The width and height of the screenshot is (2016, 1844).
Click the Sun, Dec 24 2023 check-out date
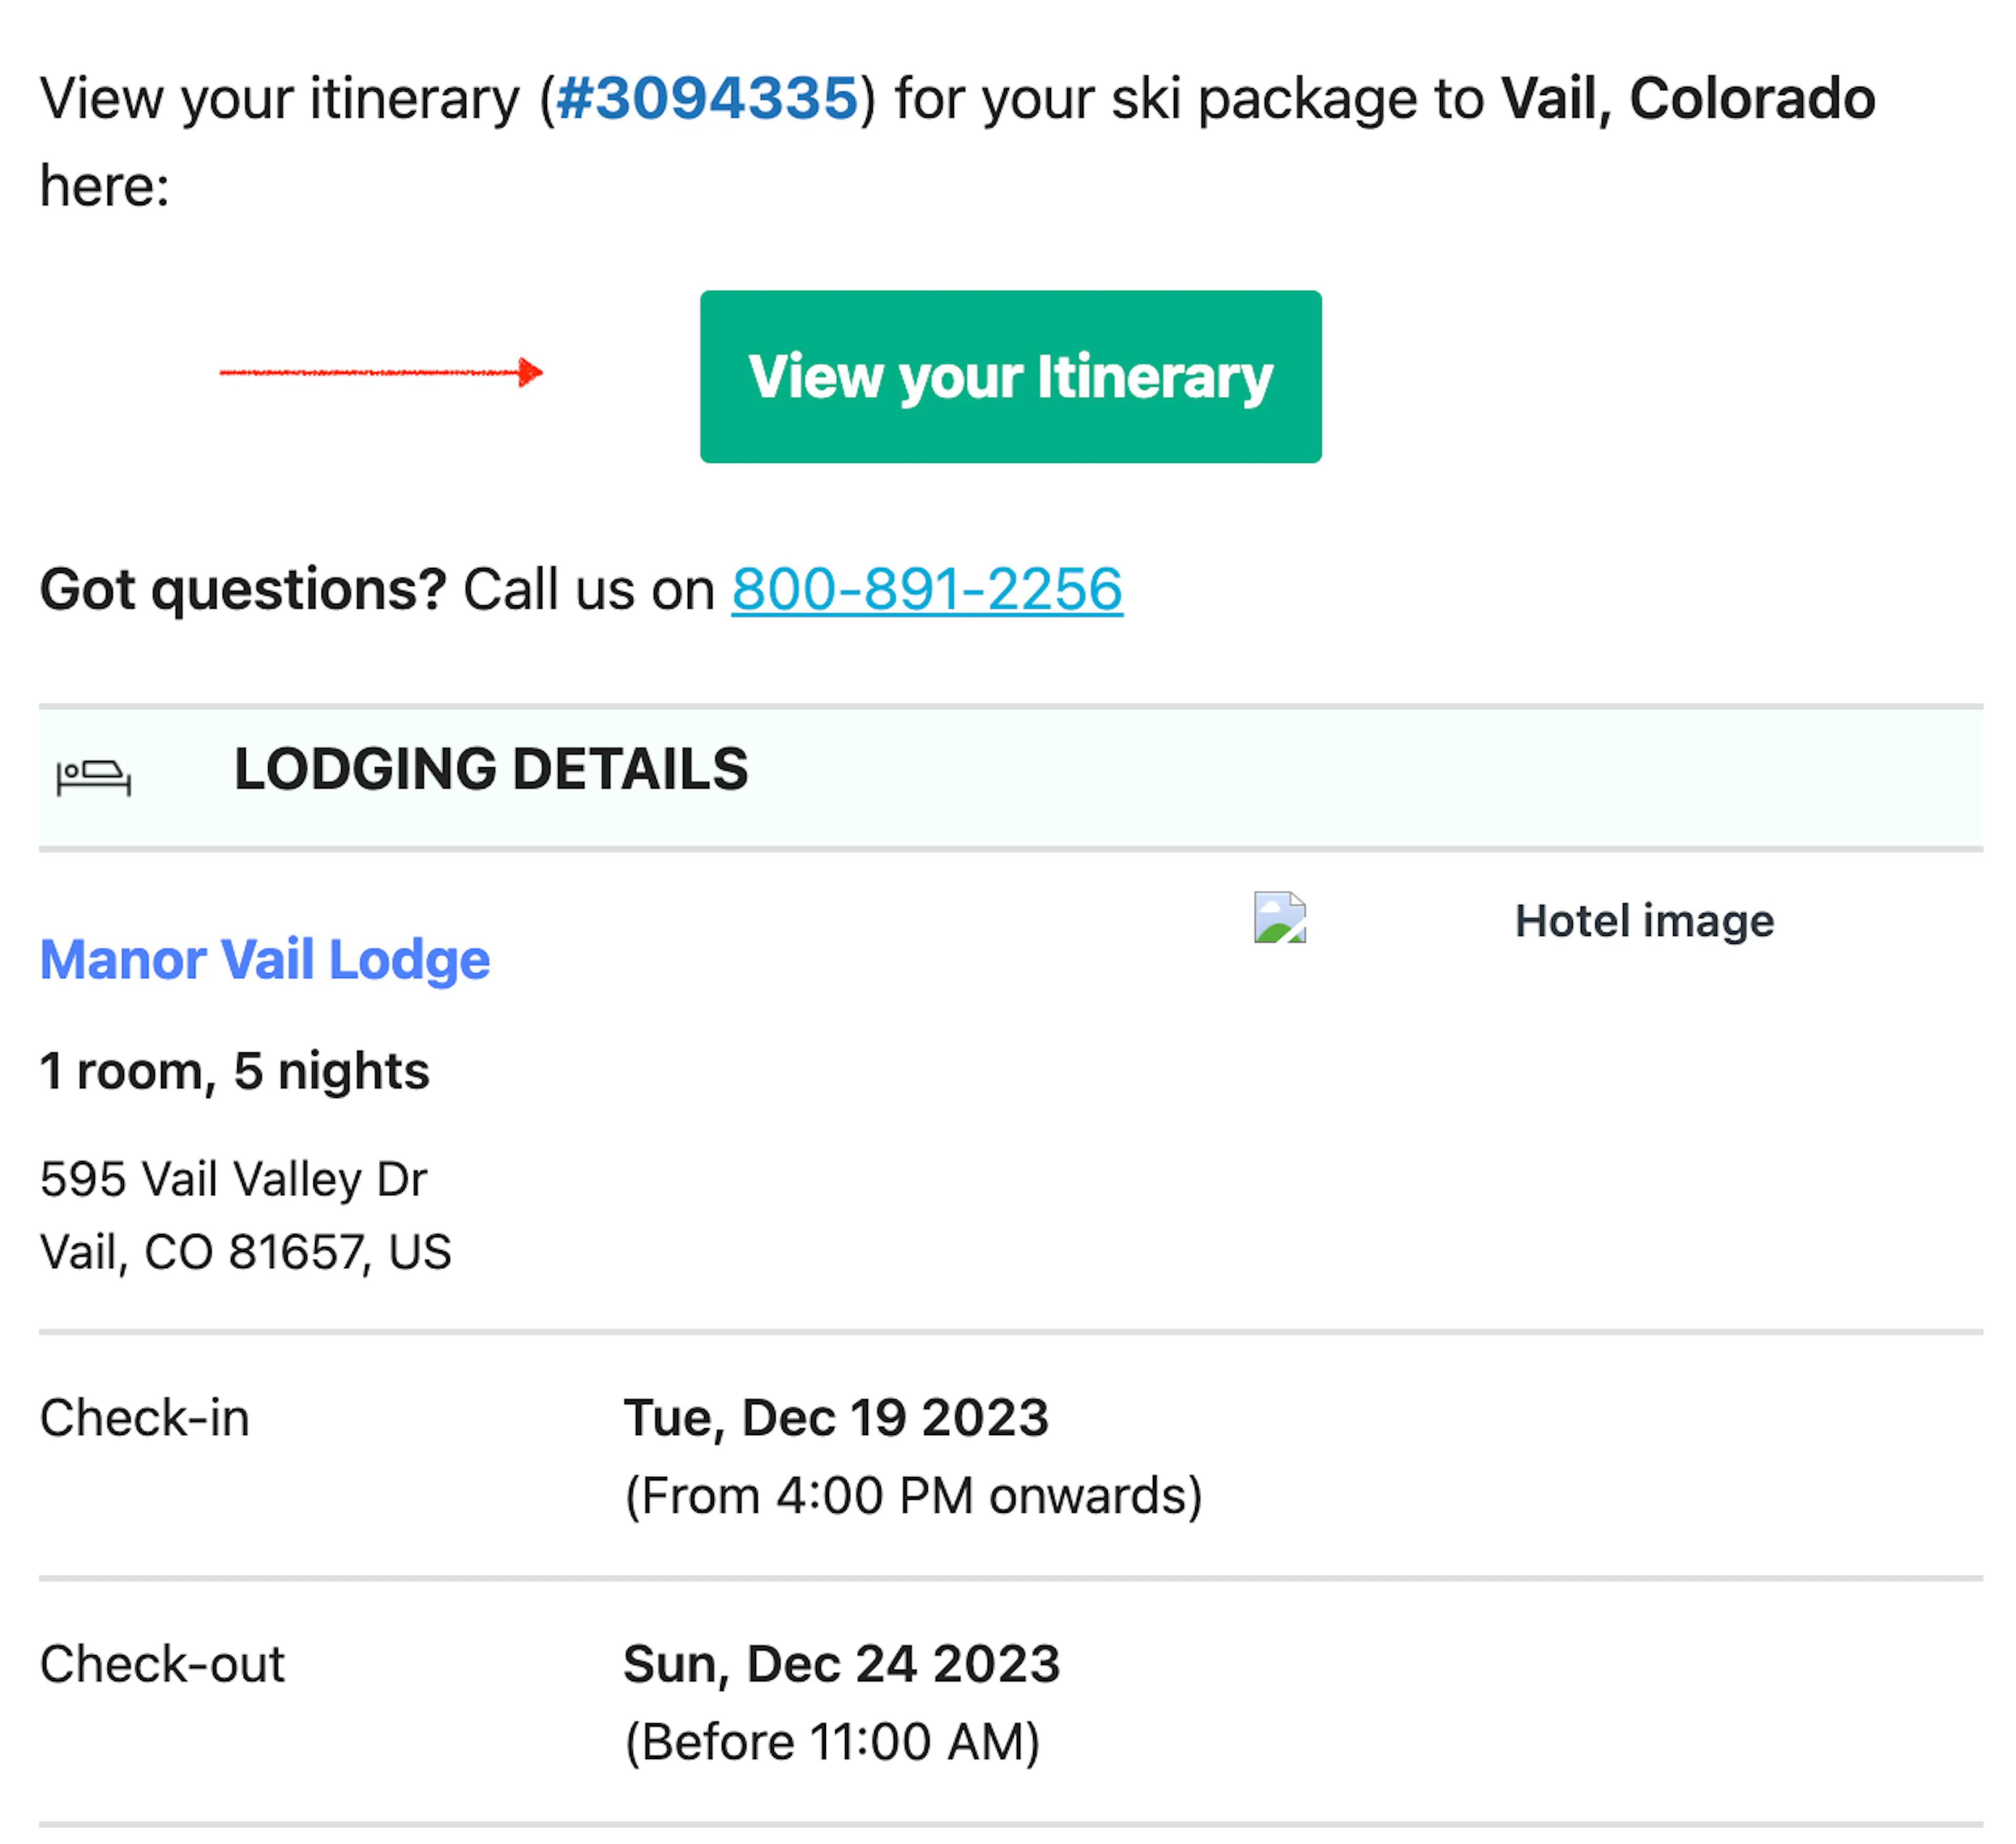click(841, 1664)
